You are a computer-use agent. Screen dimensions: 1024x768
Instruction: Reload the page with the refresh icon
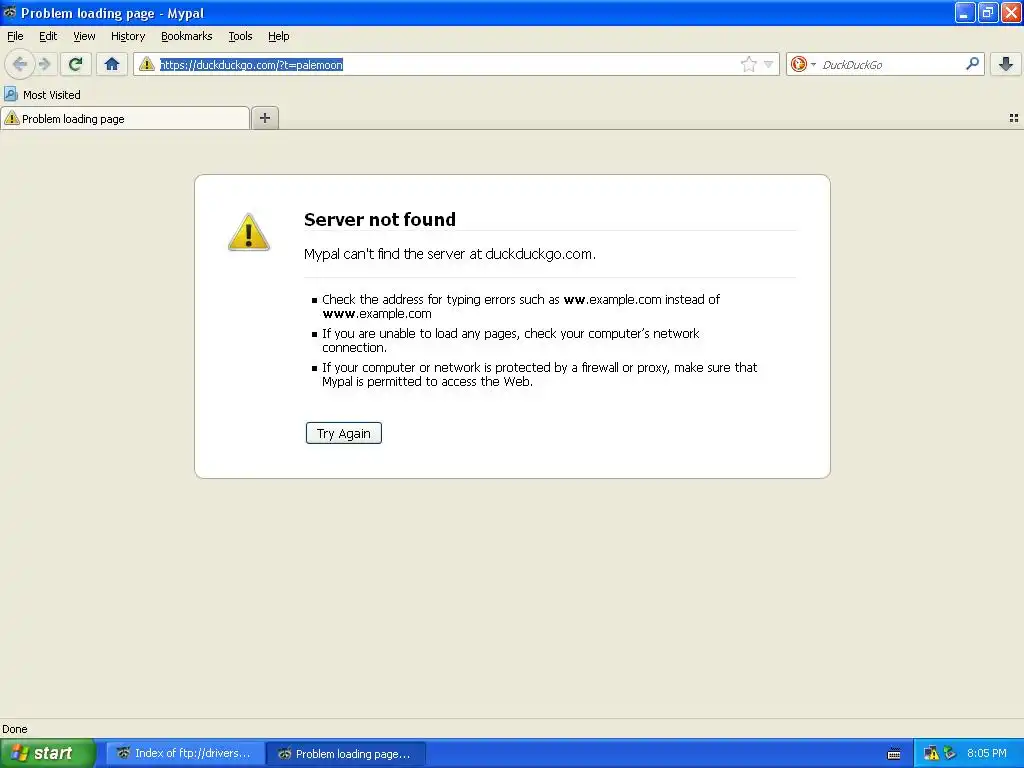tap(76, 64)
